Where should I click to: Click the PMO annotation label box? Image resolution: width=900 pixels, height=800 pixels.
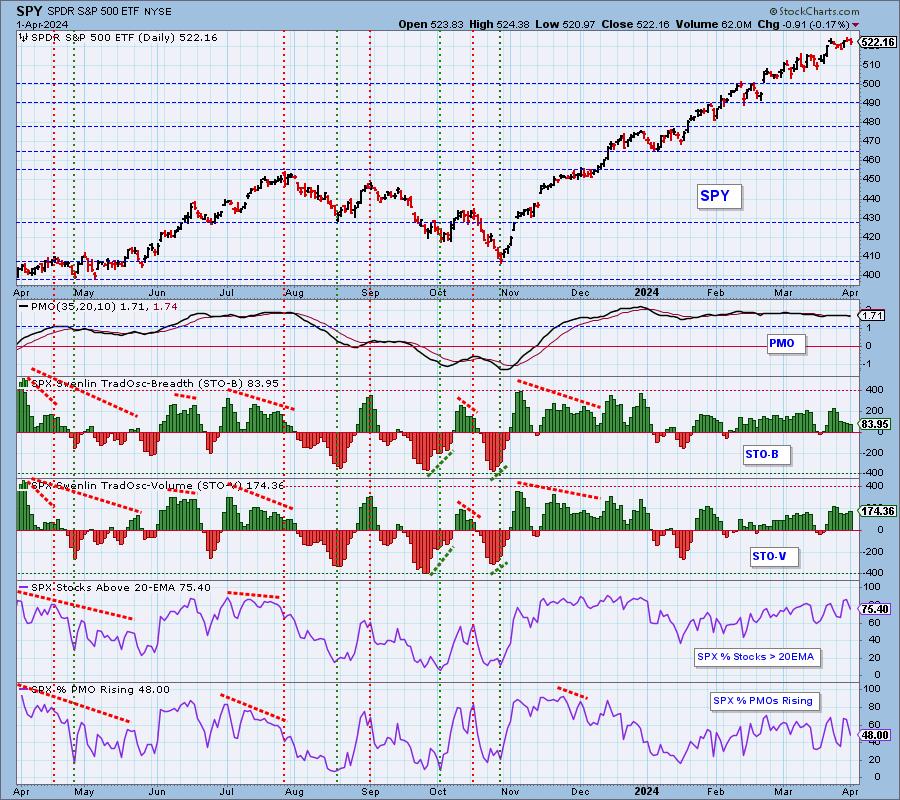(x=786, y=344)
